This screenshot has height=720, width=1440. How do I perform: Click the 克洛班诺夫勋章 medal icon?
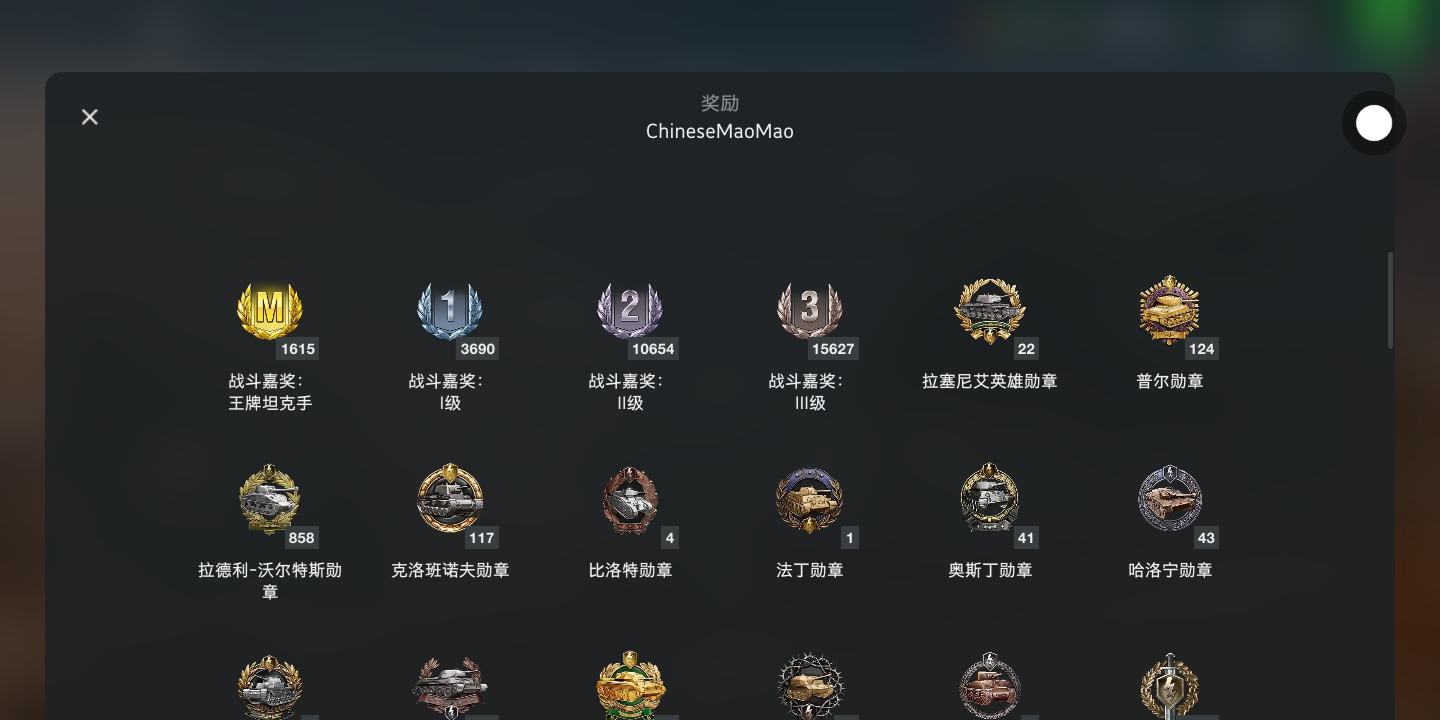(450, 499)
